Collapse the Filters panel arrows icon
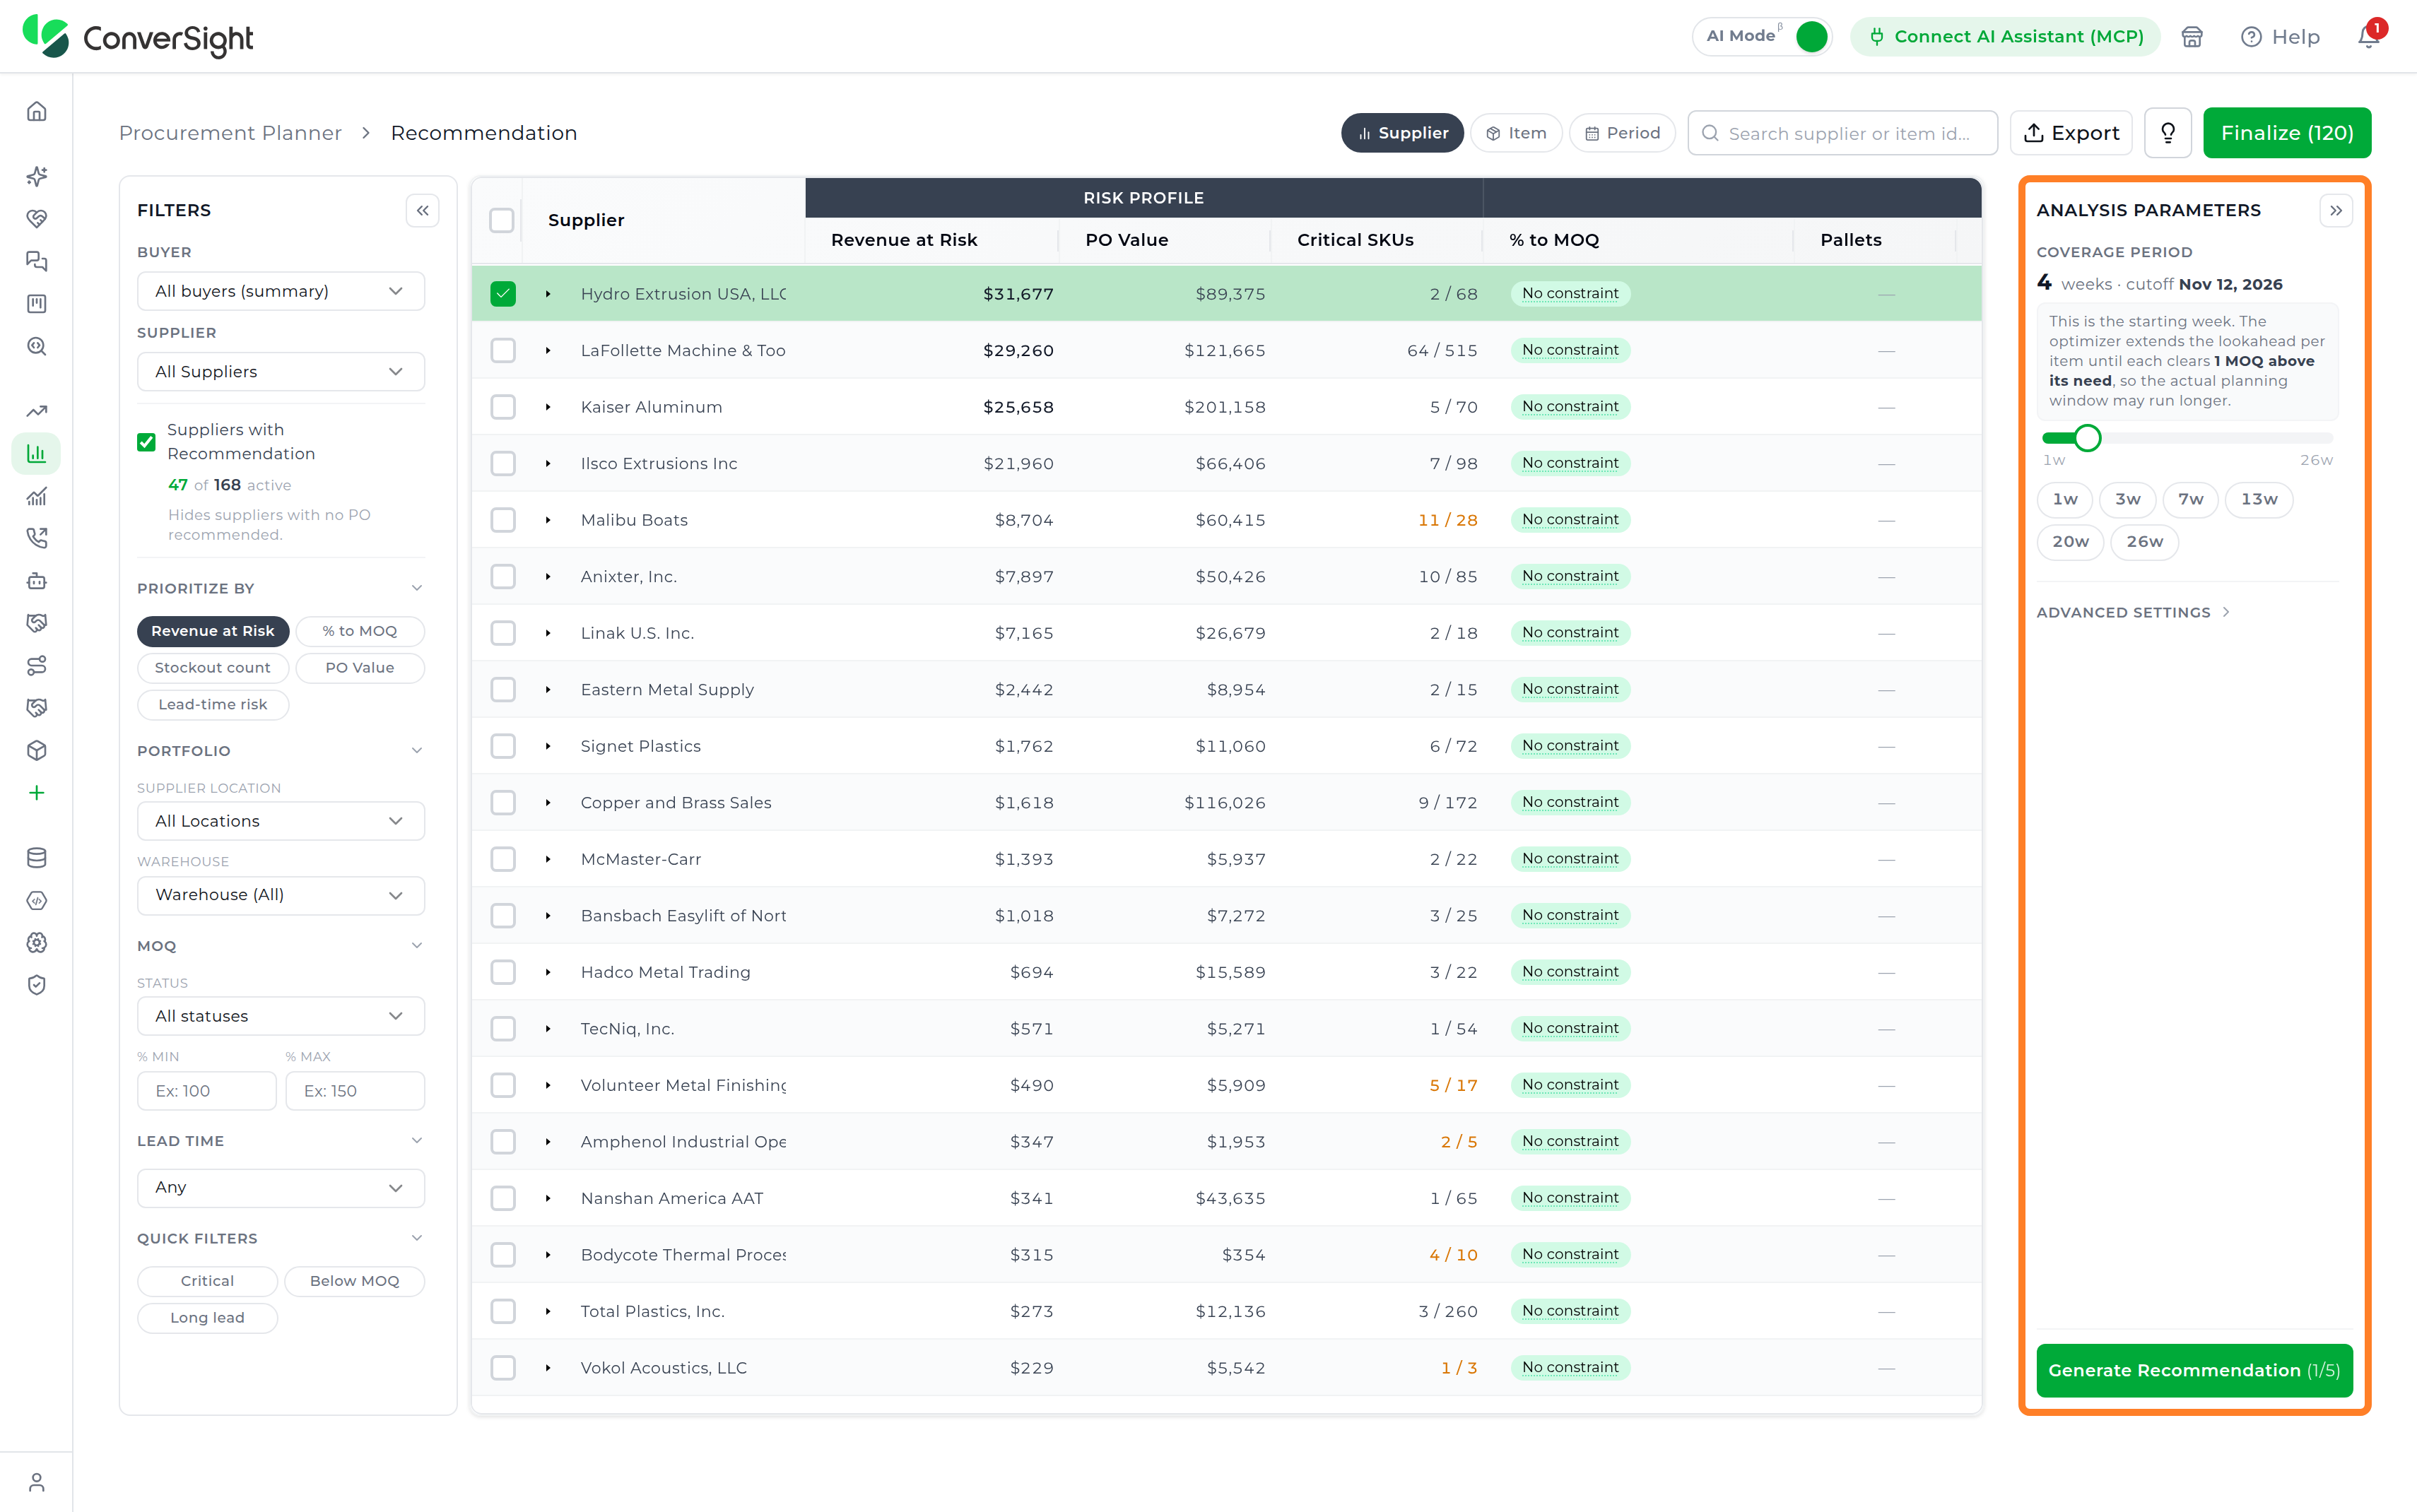 click(423, 210)
